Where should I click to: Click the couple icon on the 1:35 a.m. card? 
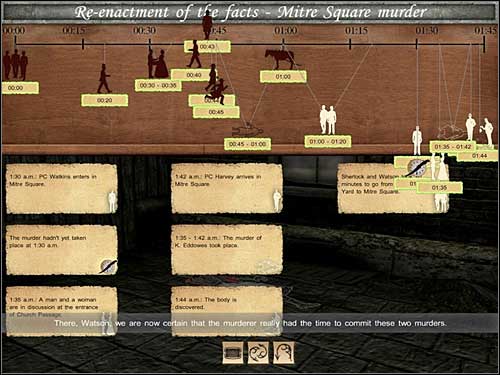click(x=107, y=323)
